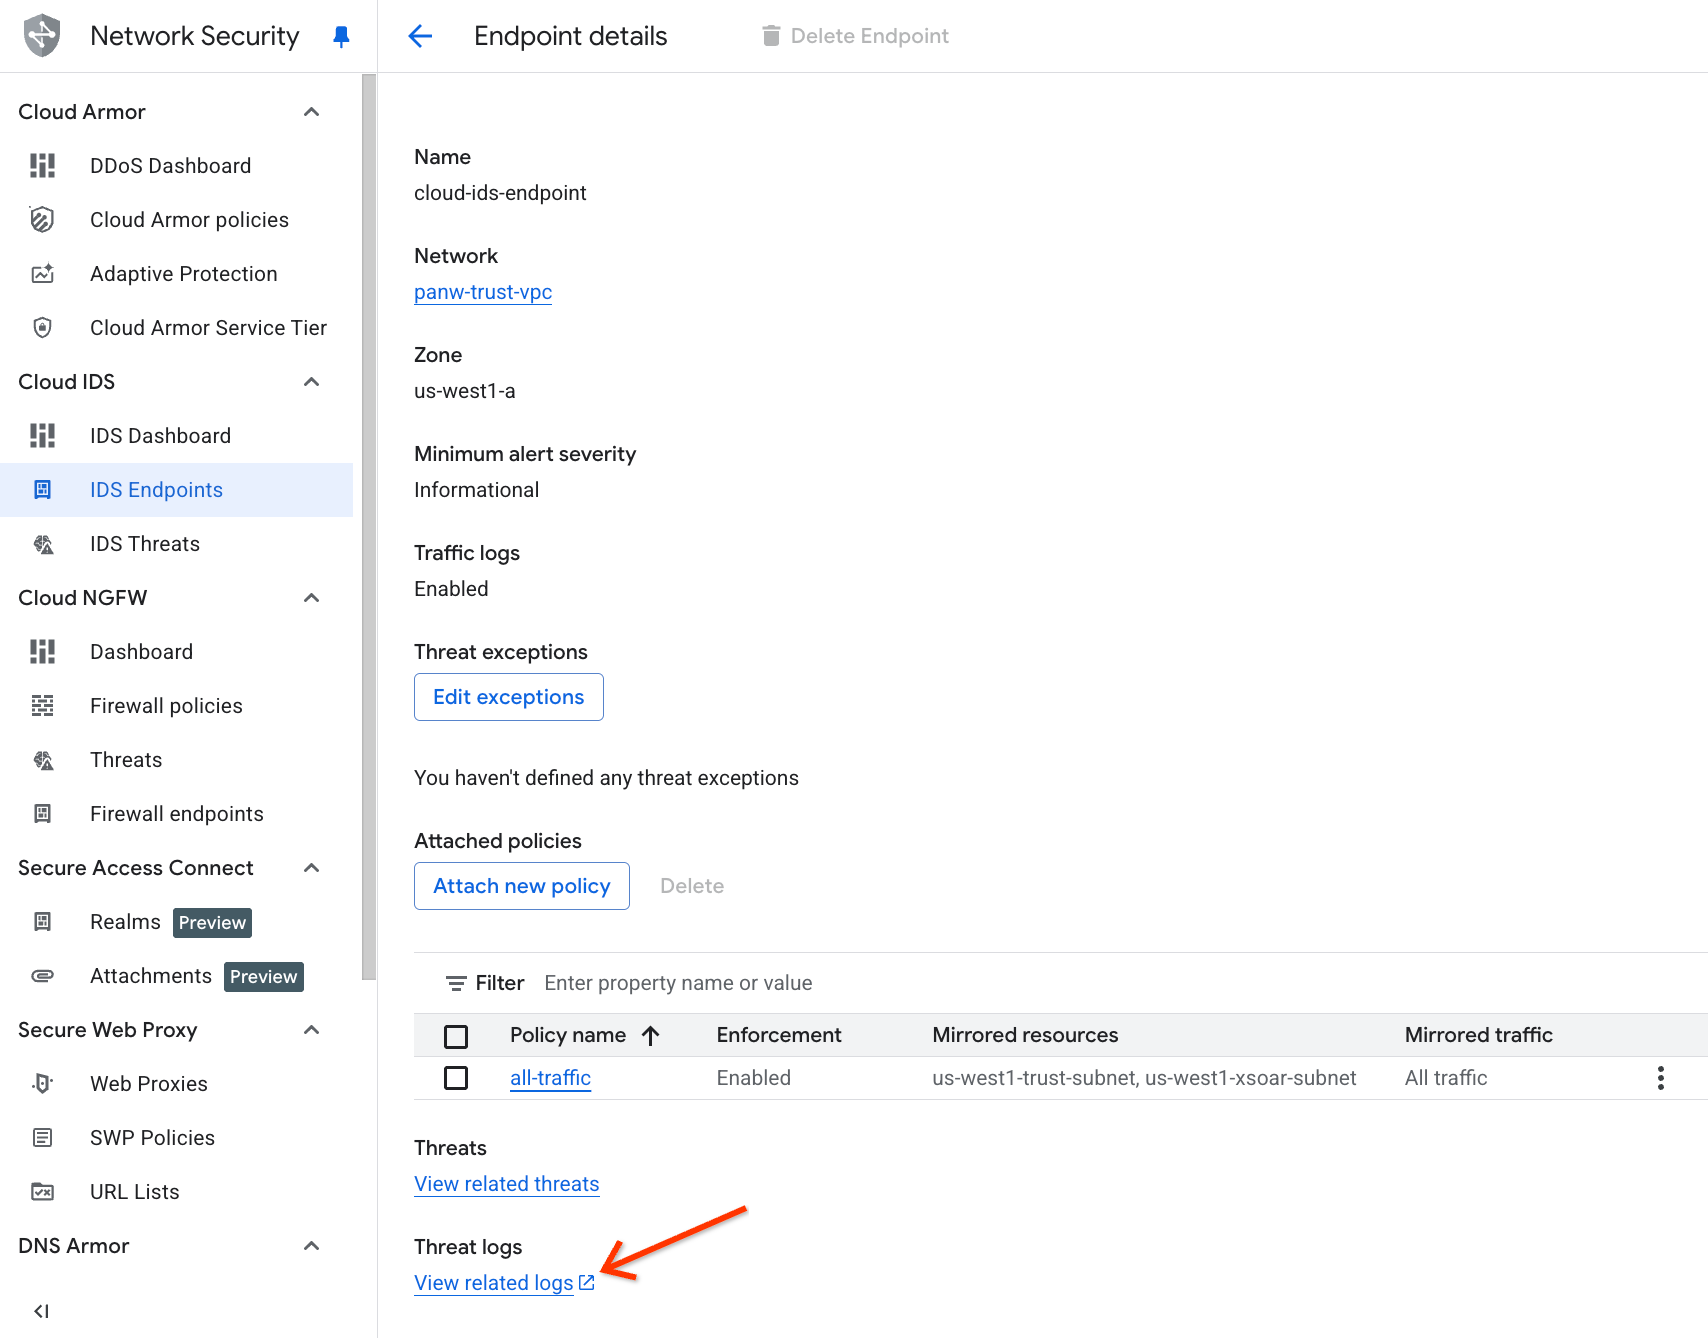Click the Filter icon above the policy table
Screen dimensions: 1708x1338
pyautogui.click(x=456, y=984)
